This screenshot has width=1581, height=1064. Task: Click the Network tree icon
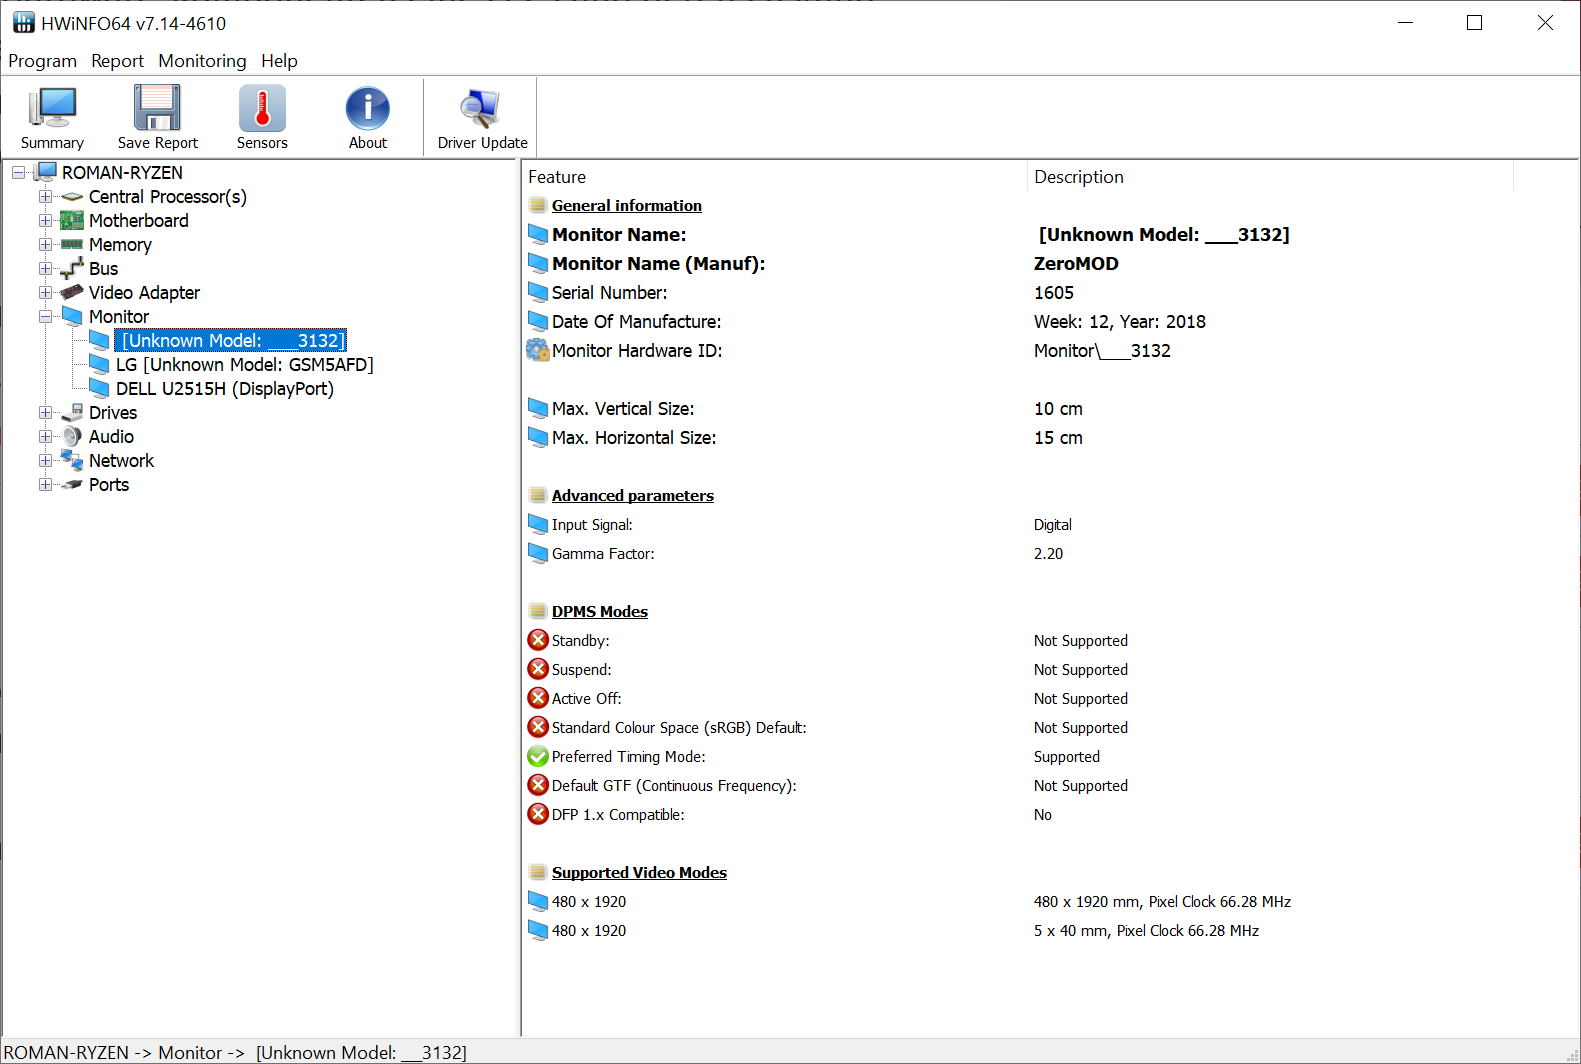point(72,460)
